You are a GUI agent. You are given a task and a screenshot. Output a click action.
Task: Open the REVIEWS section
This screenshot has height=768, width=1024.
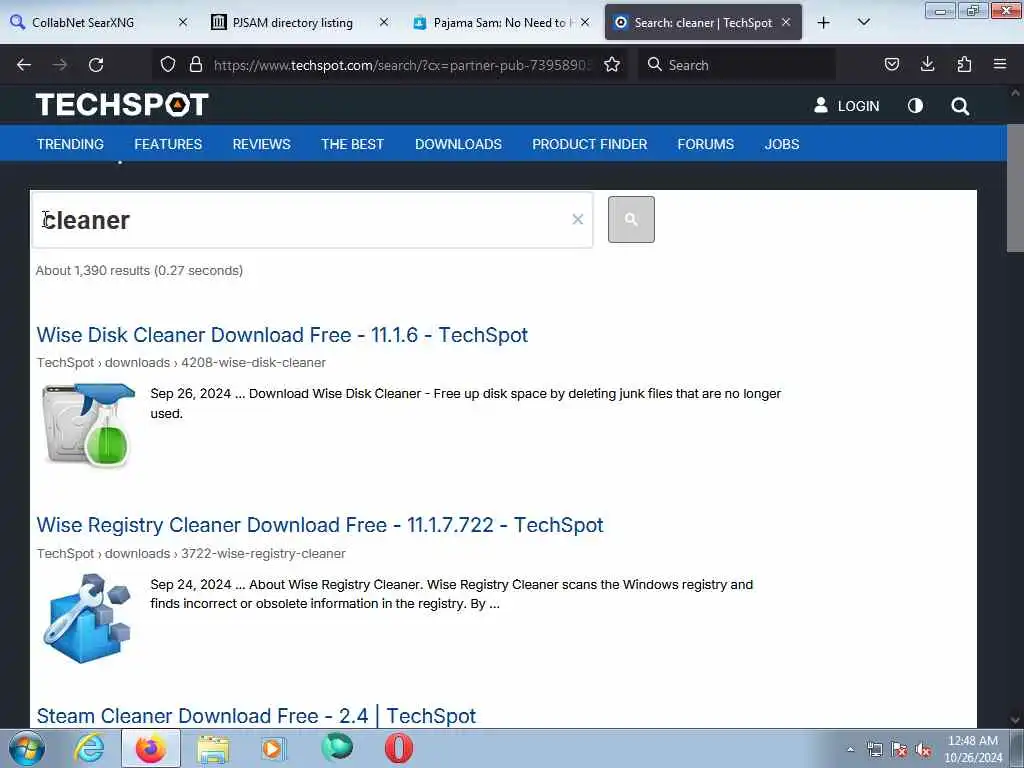pos(261,144)
